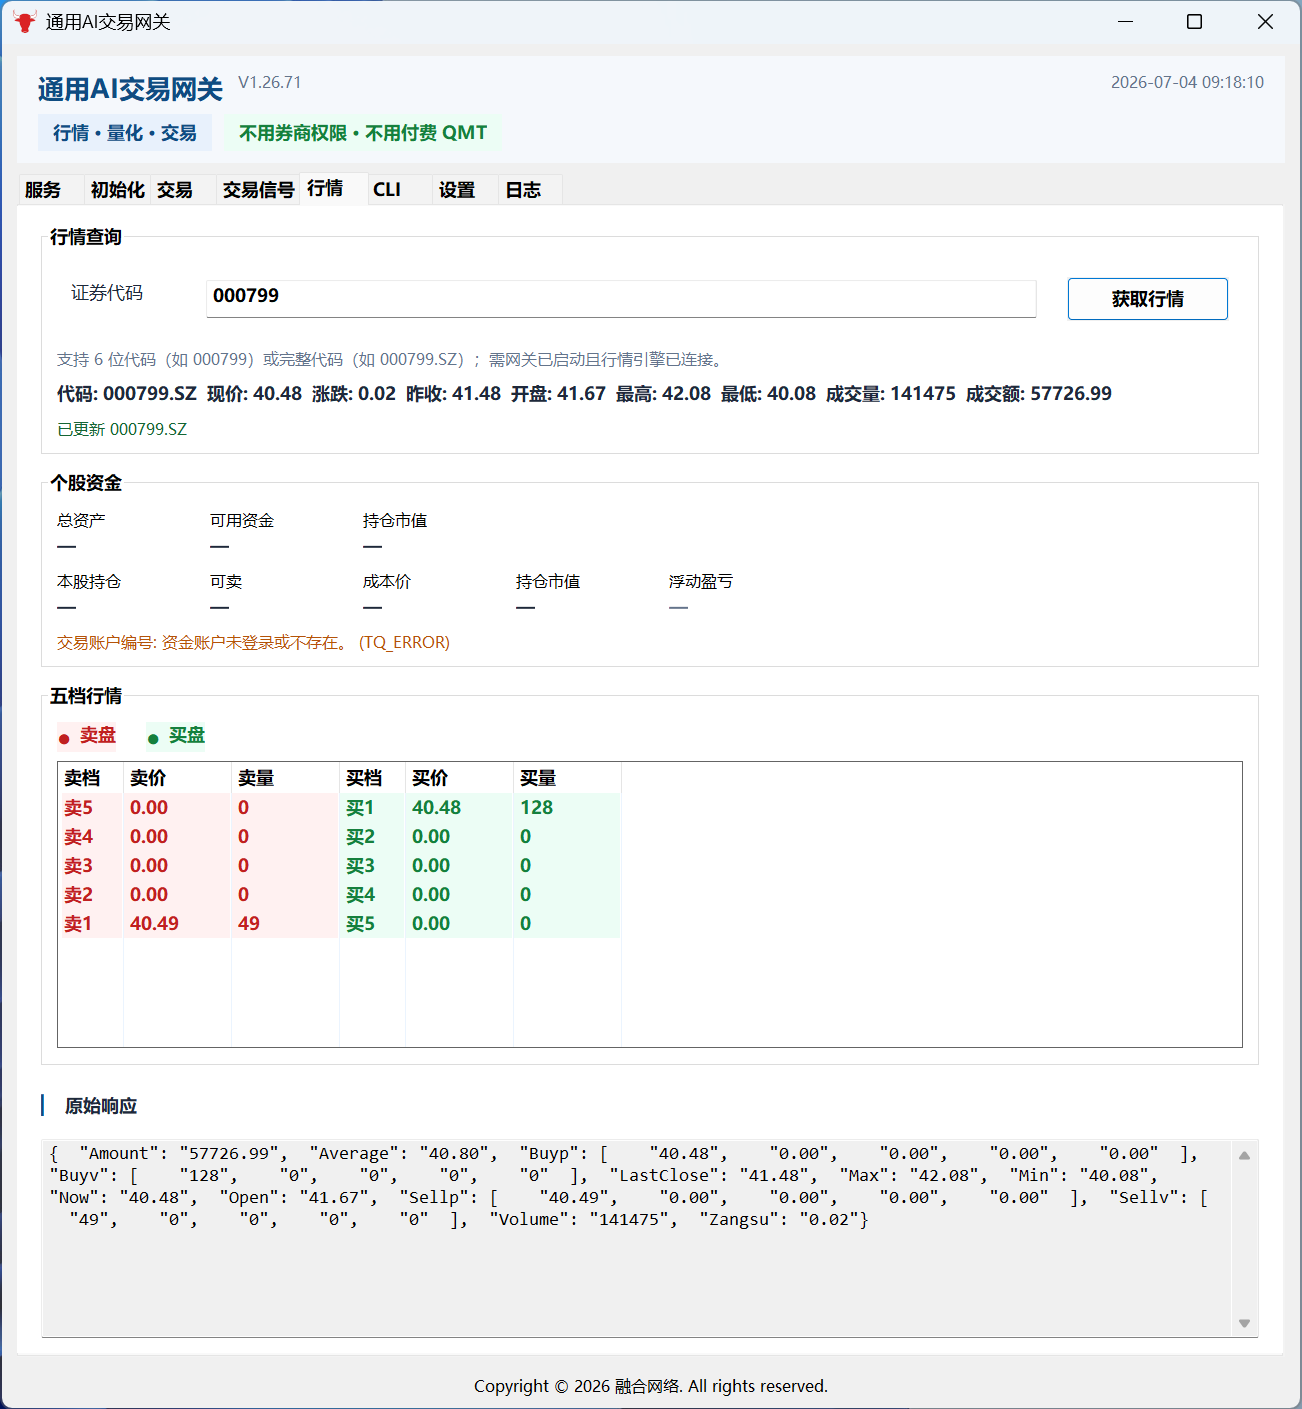Click the 成本价 label
Viewport: 1302px width, 1409px height.
click(x=387, y=582)
